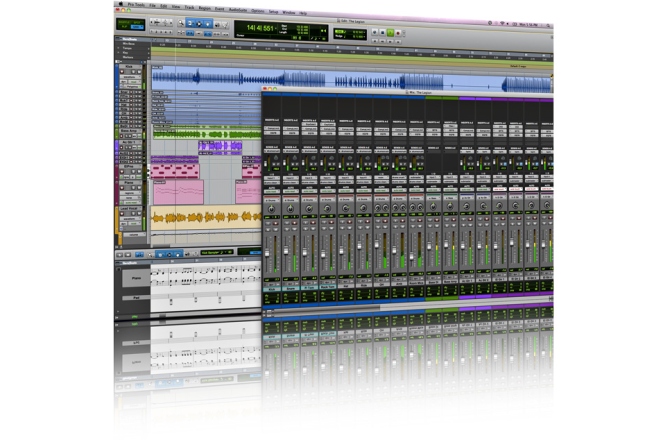
Task: Select Pad staff in score editor
Action: coord(136,298)
